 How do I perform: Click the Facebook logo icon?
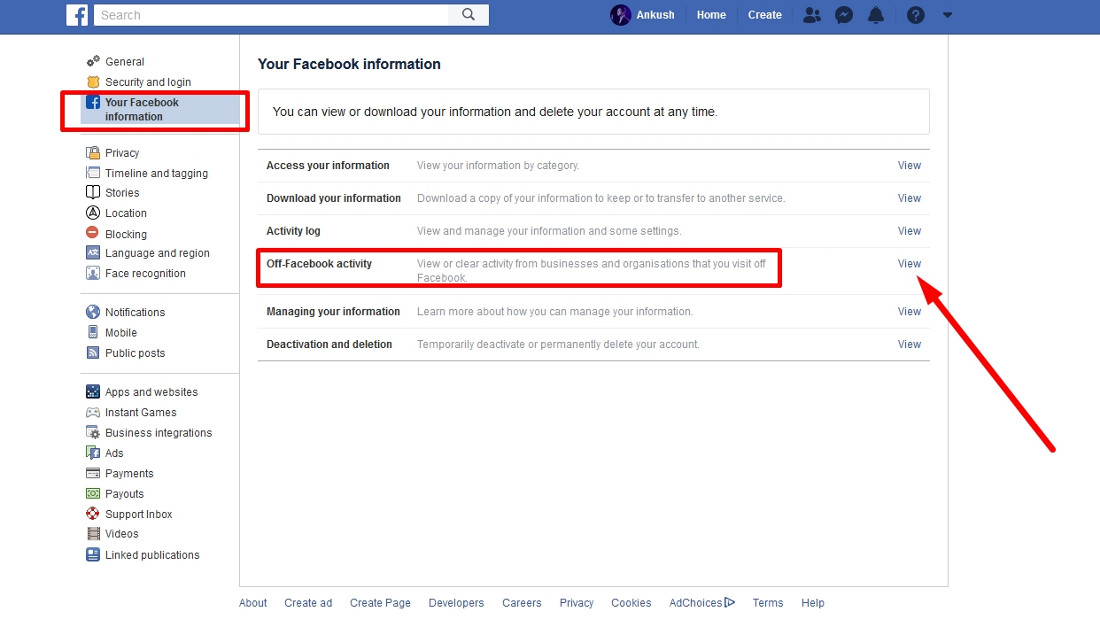pyautogui.click(x=77, y=15)
